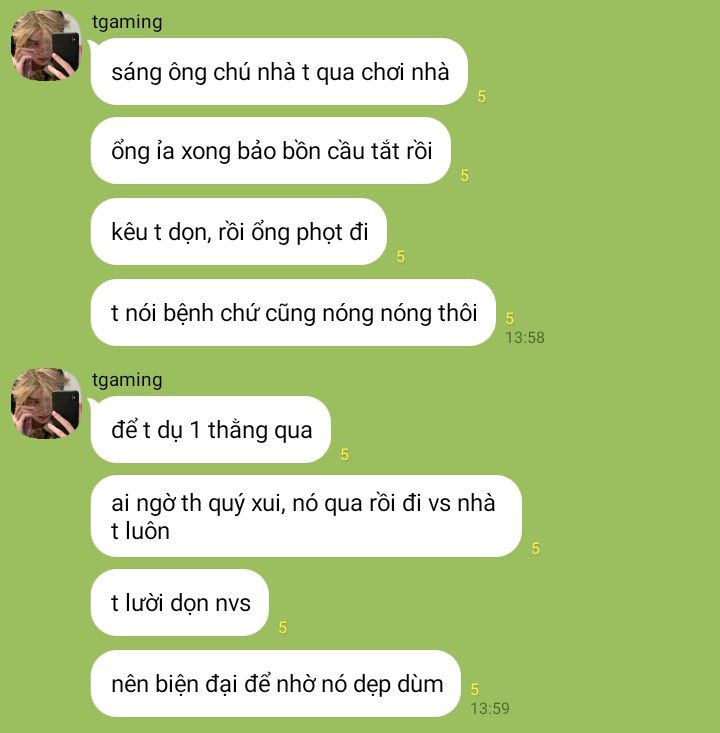Tap read count beside 't lười dọn nvs'
Screen dimensions: 720x733
point(282,627)
